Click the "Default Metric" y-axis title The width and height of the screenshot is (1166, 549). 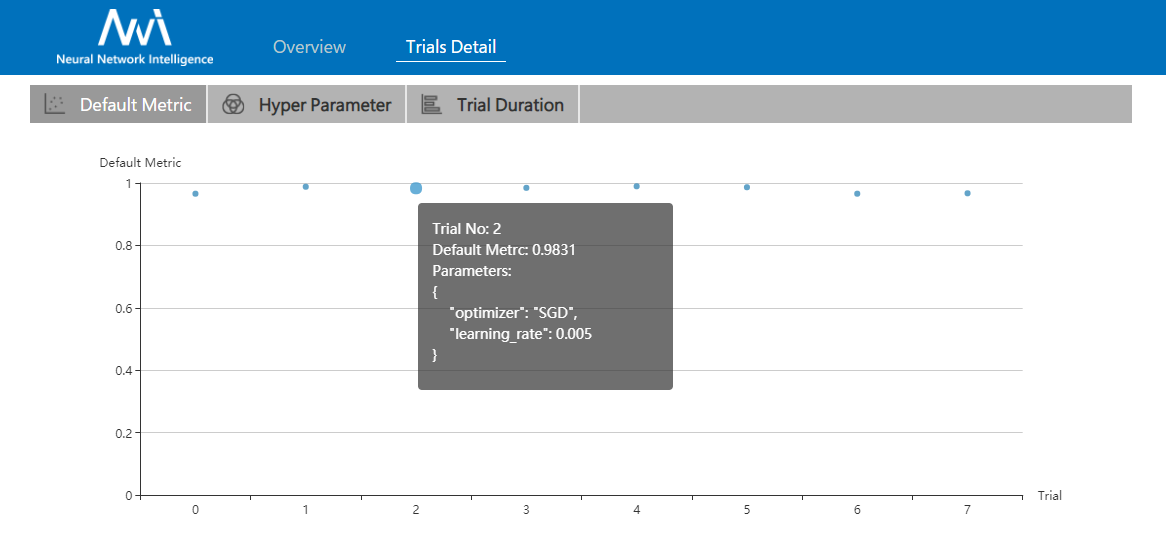(140, 162)
